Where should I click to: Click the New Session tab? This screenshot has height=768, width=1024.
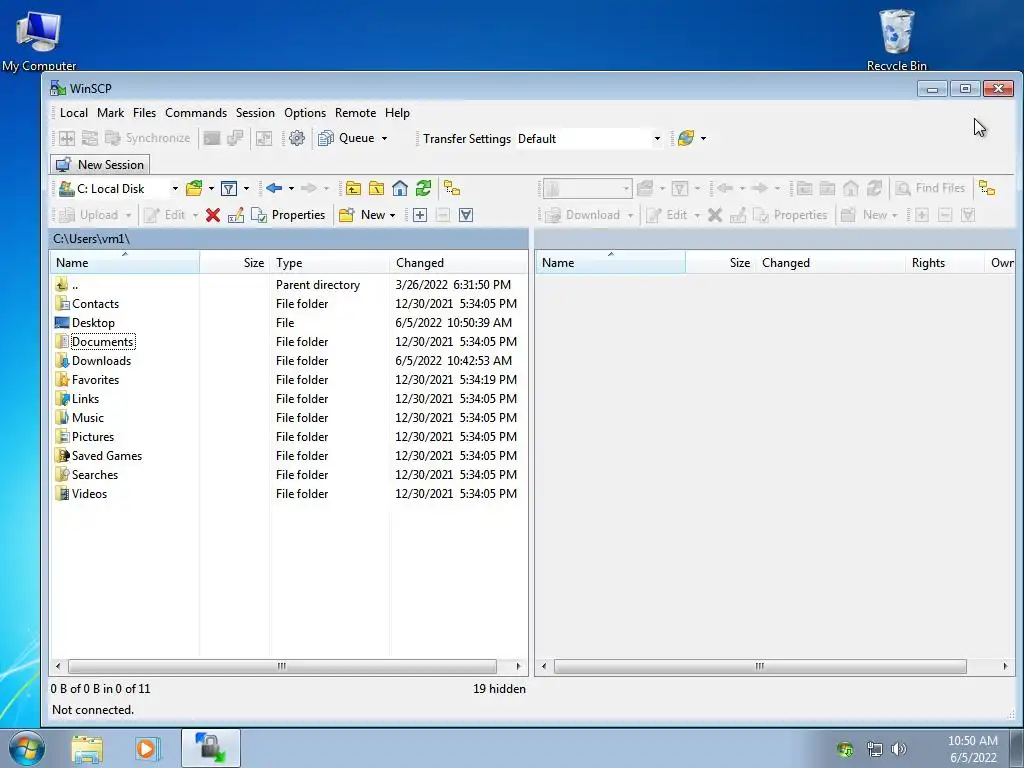(x=100, y=165)
